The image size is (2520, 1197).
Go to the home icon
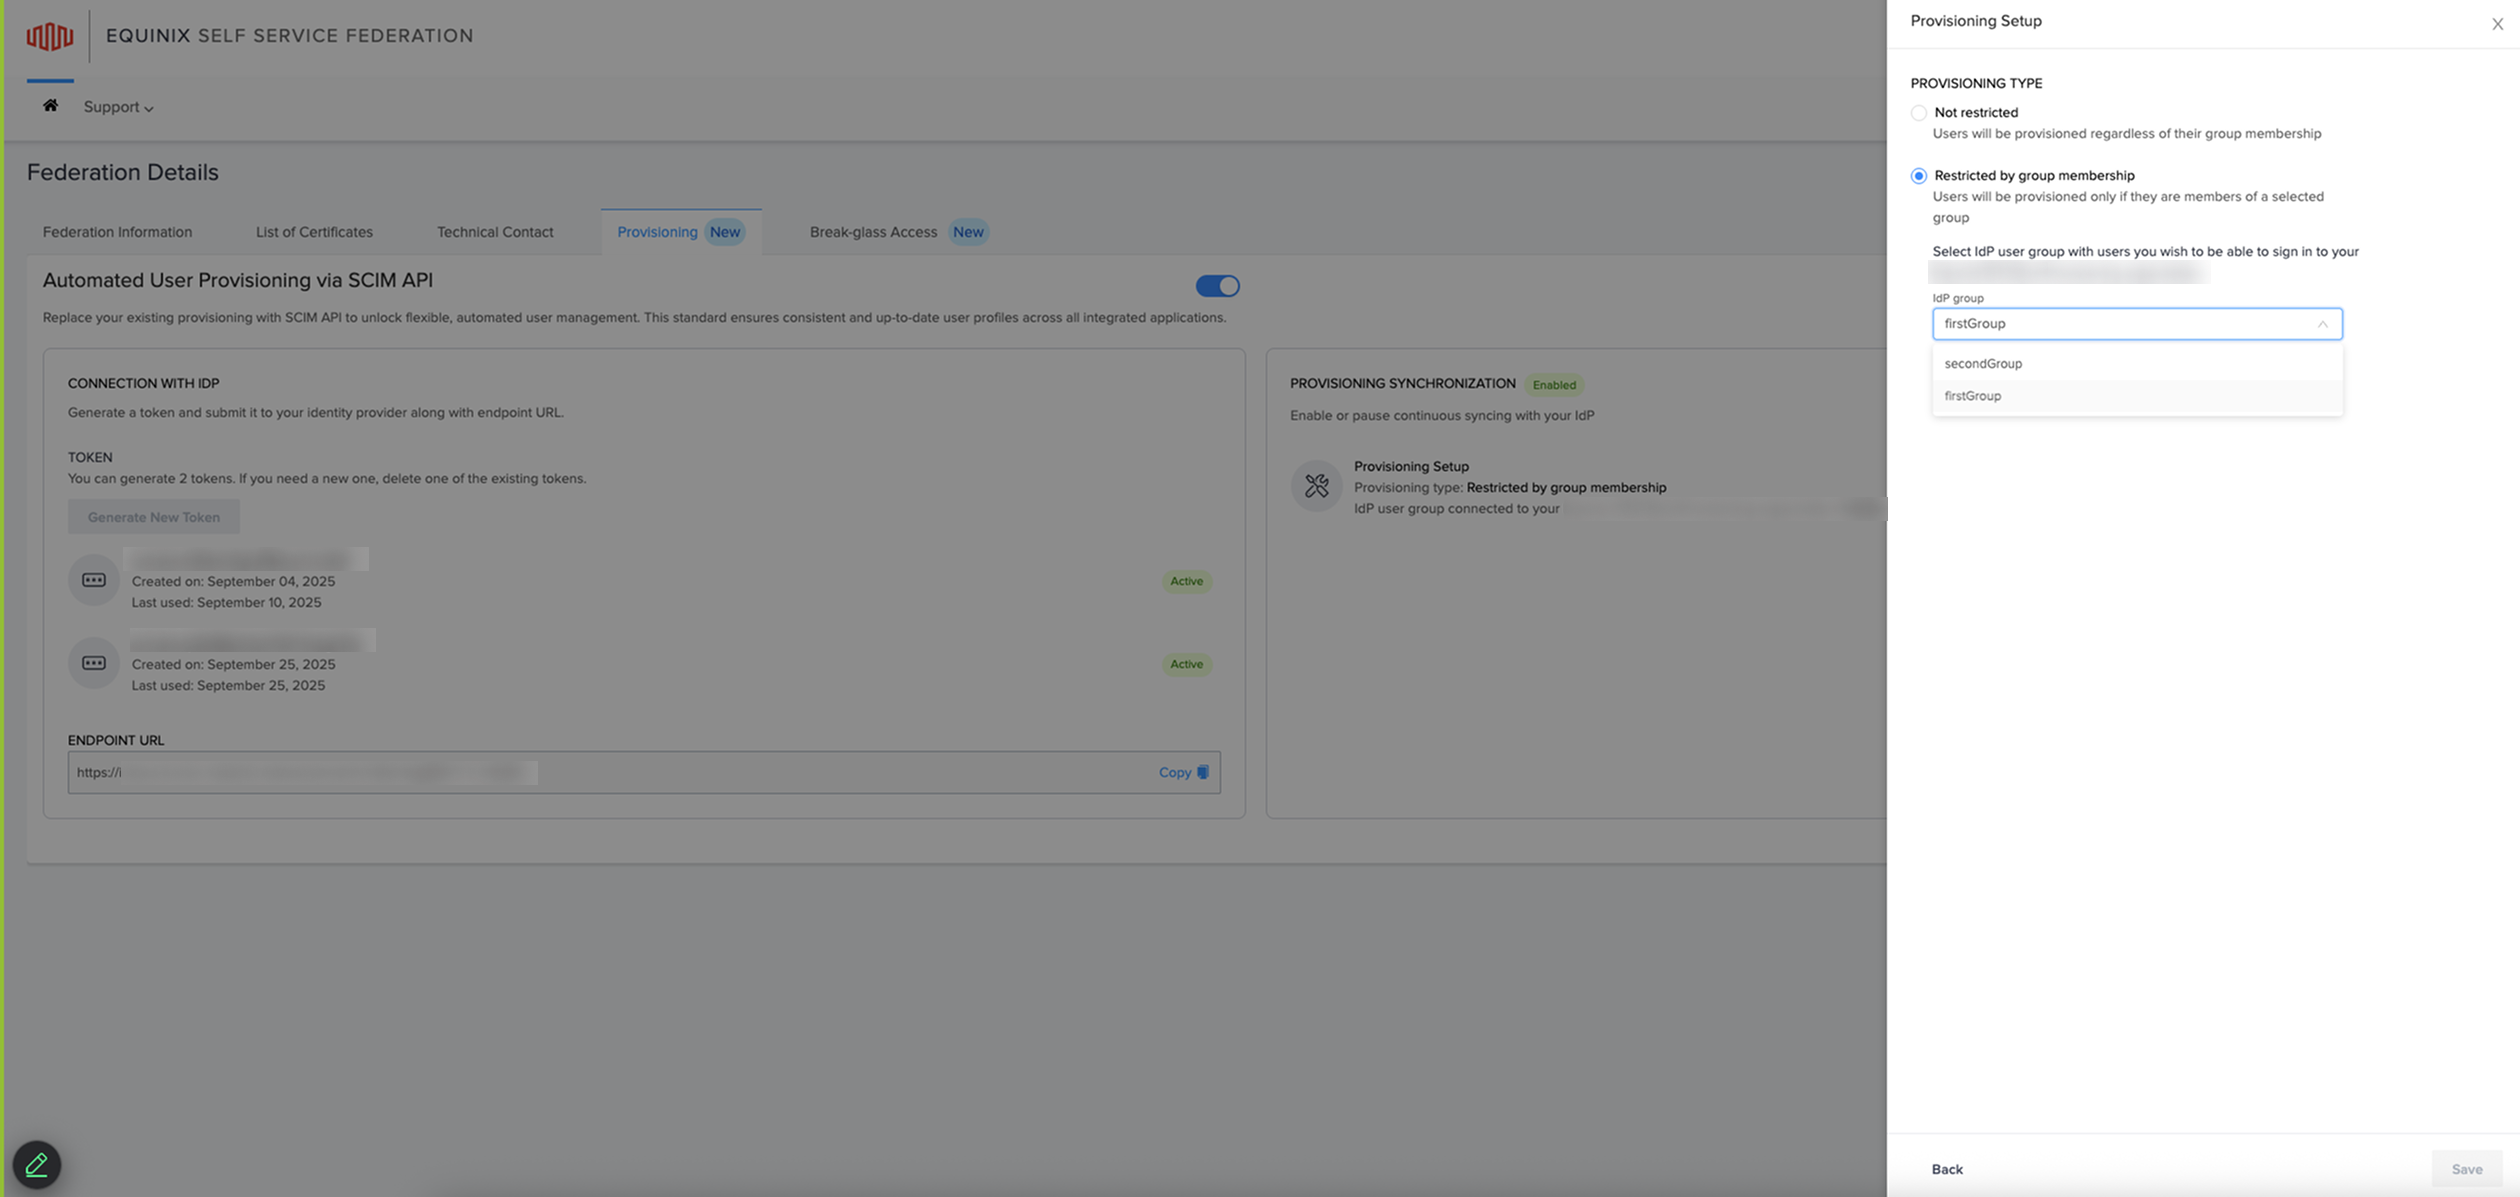50,106
